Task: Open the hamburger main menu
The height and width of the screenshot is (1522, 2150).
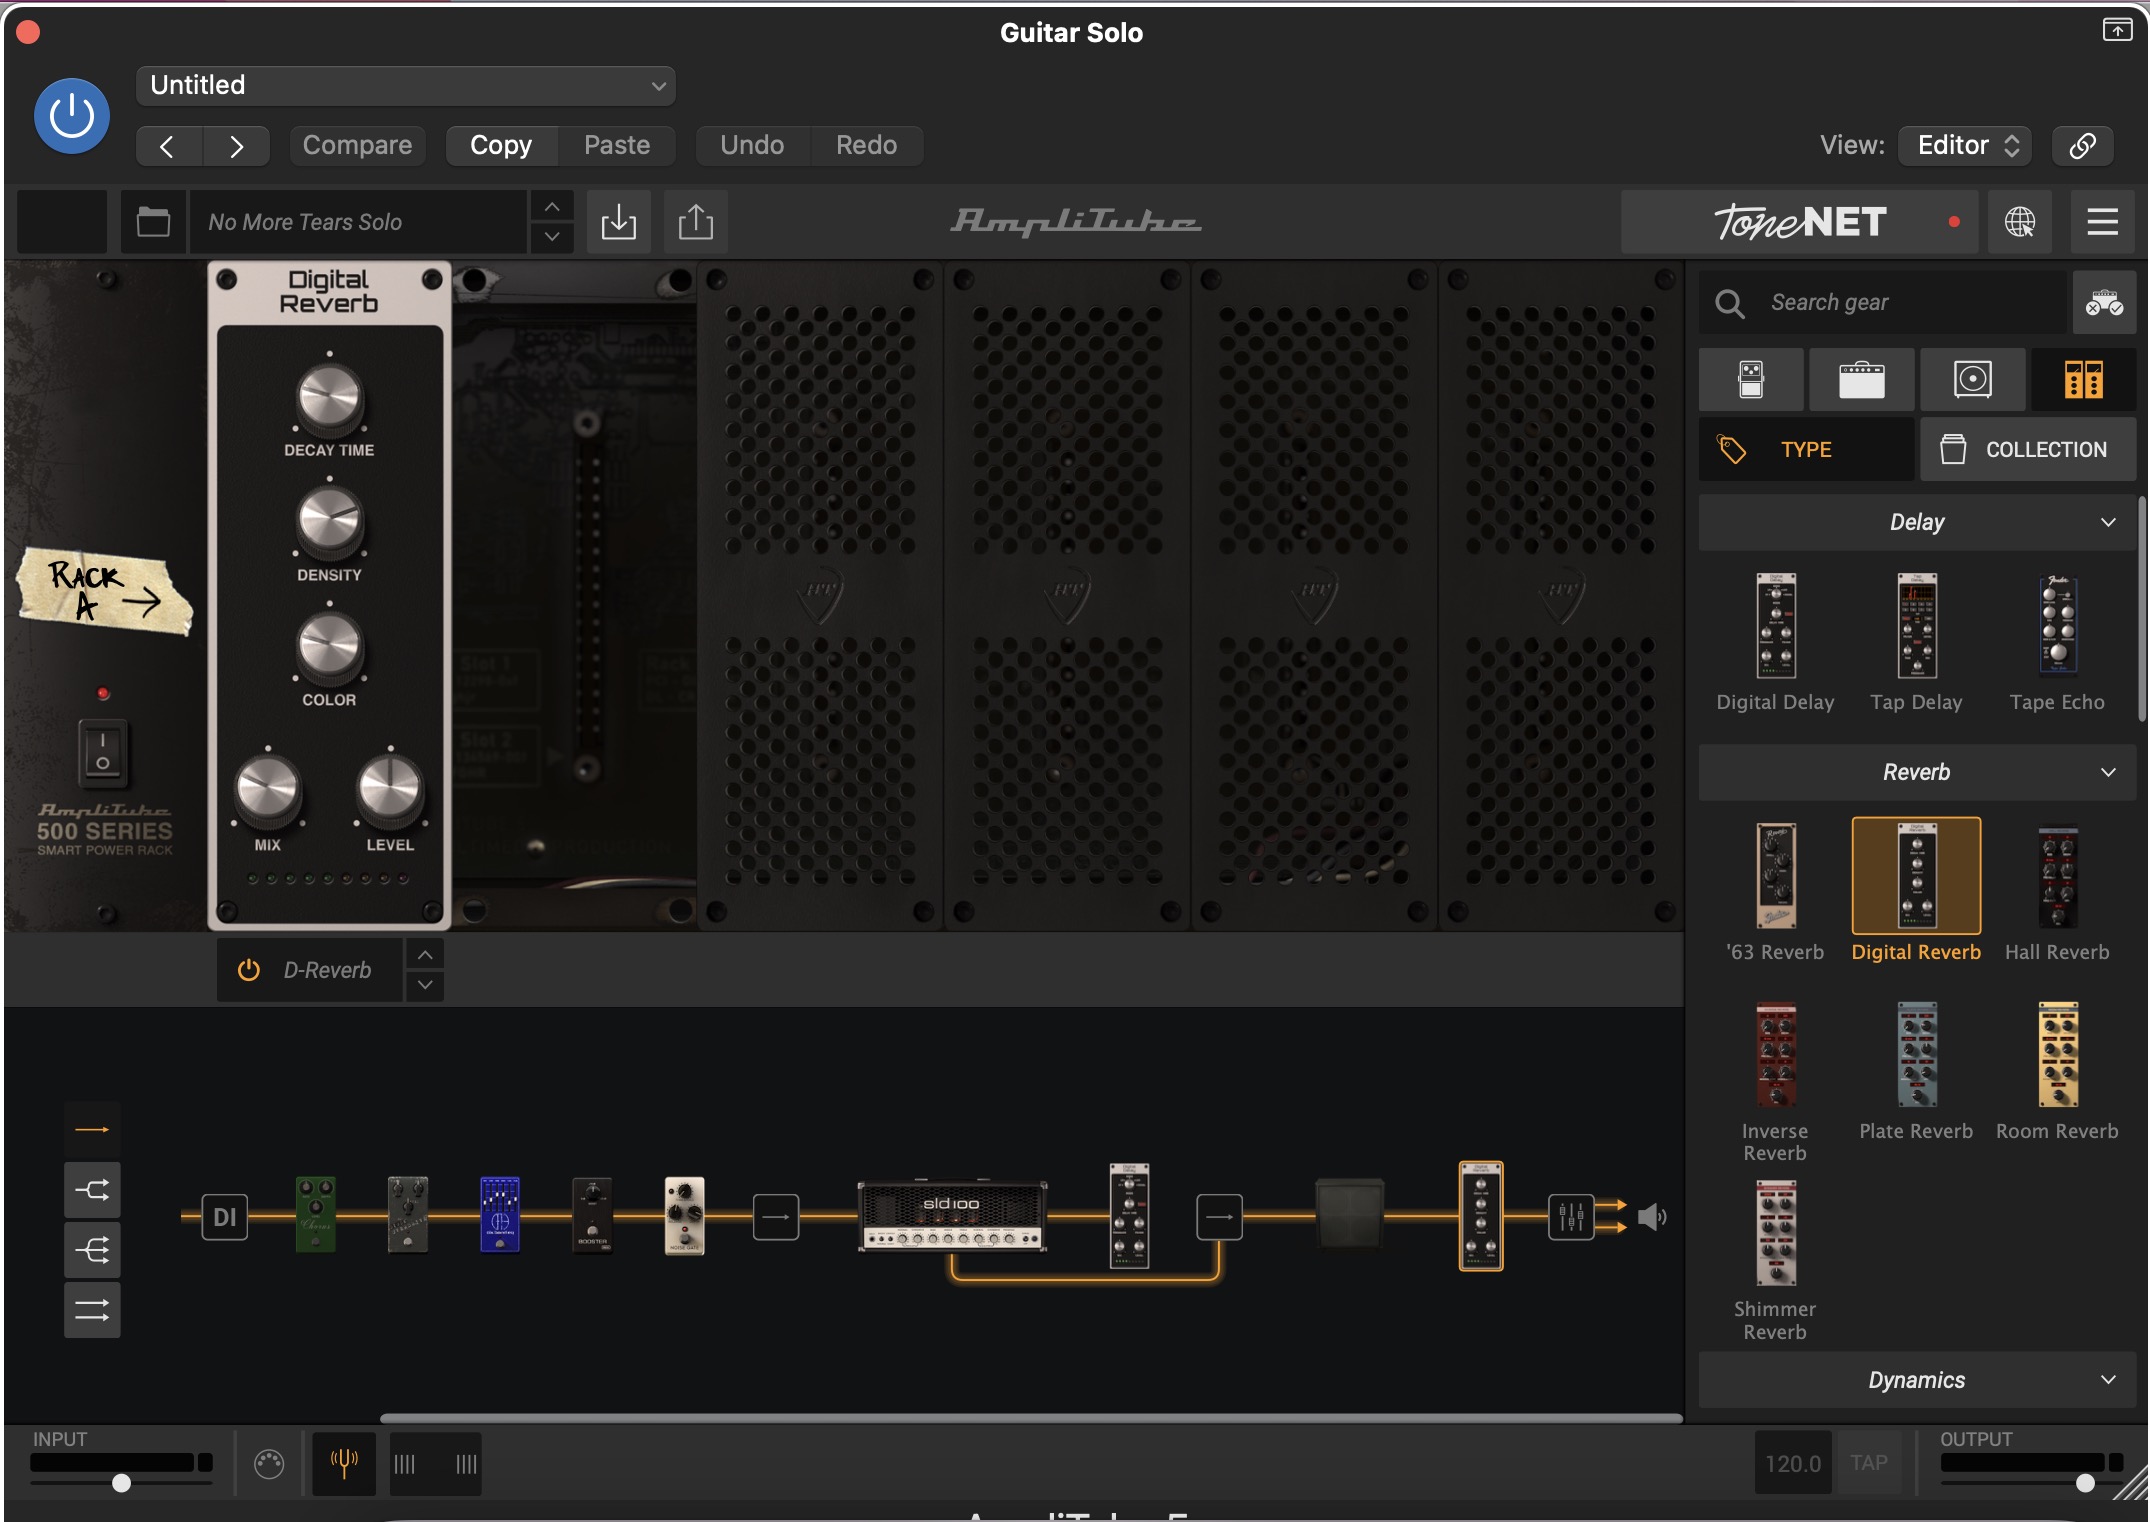Action: (x=2102, y=221)
